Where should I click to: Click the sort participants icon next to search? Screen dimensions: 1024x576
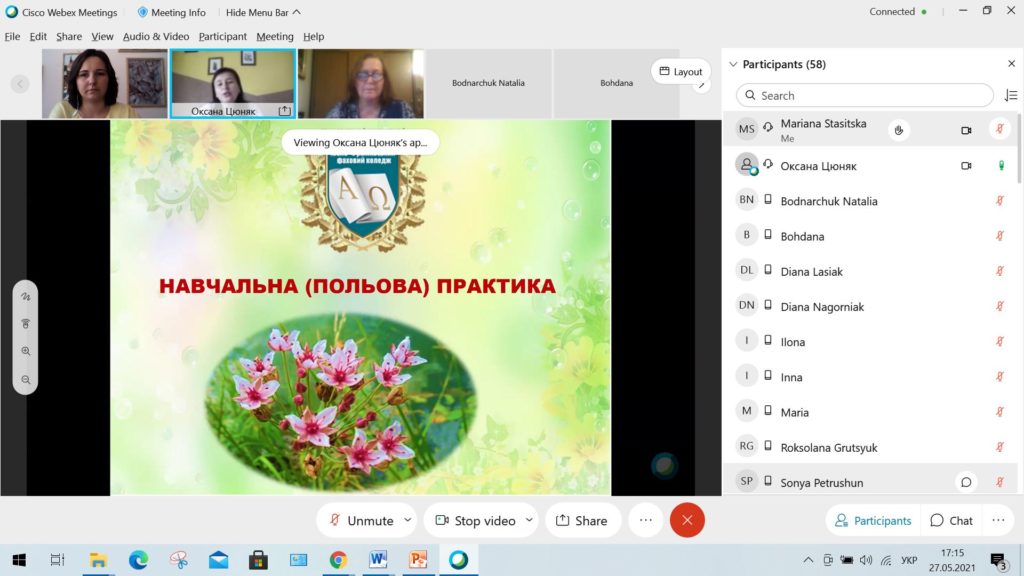click(1010, 95)
